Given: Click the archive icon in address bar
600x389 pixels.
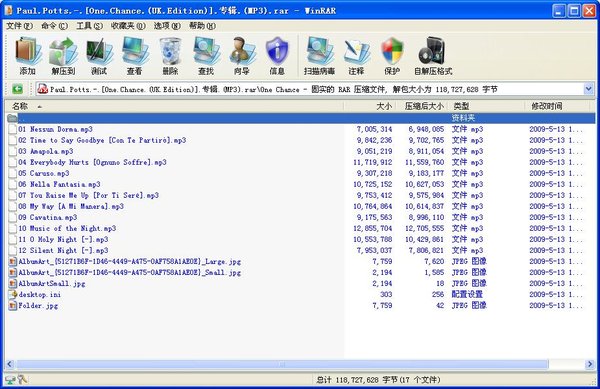Looking at the screenshot, I should pyautogui.click(x=42, y=89).
